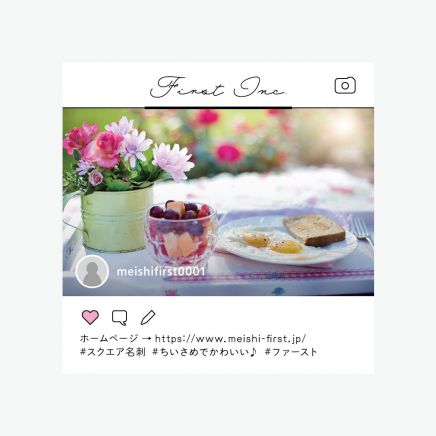Click the arrow before the homepage URL

click(147, 339)
